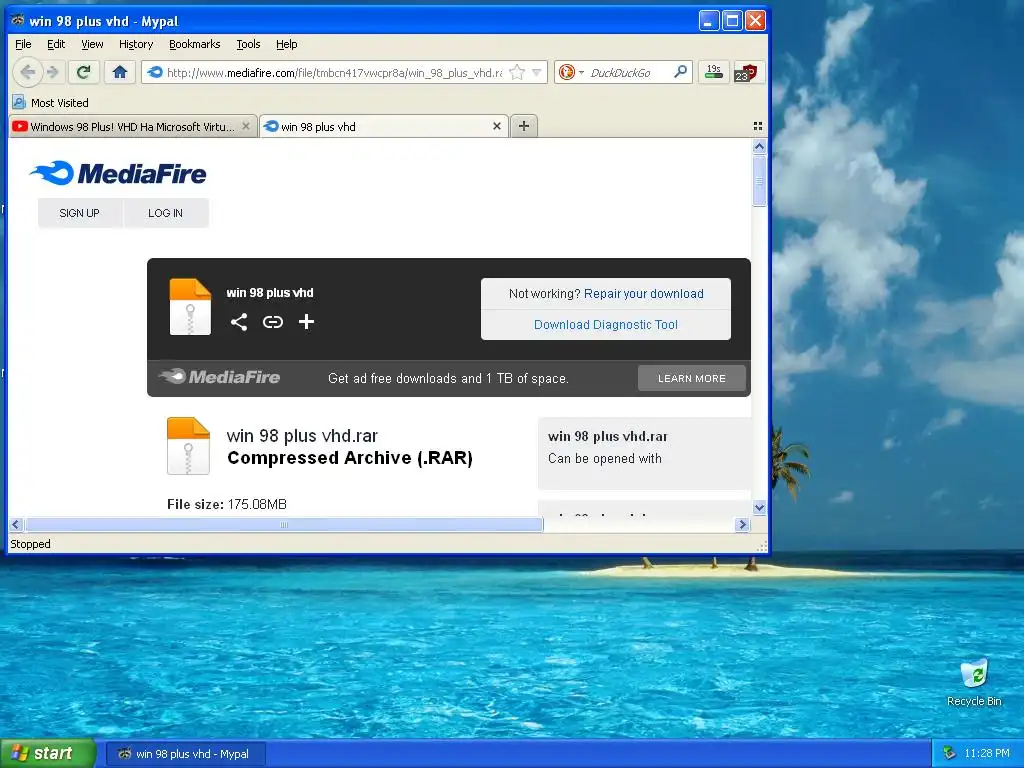Copy link using the chain link icon

coord(273,321)
